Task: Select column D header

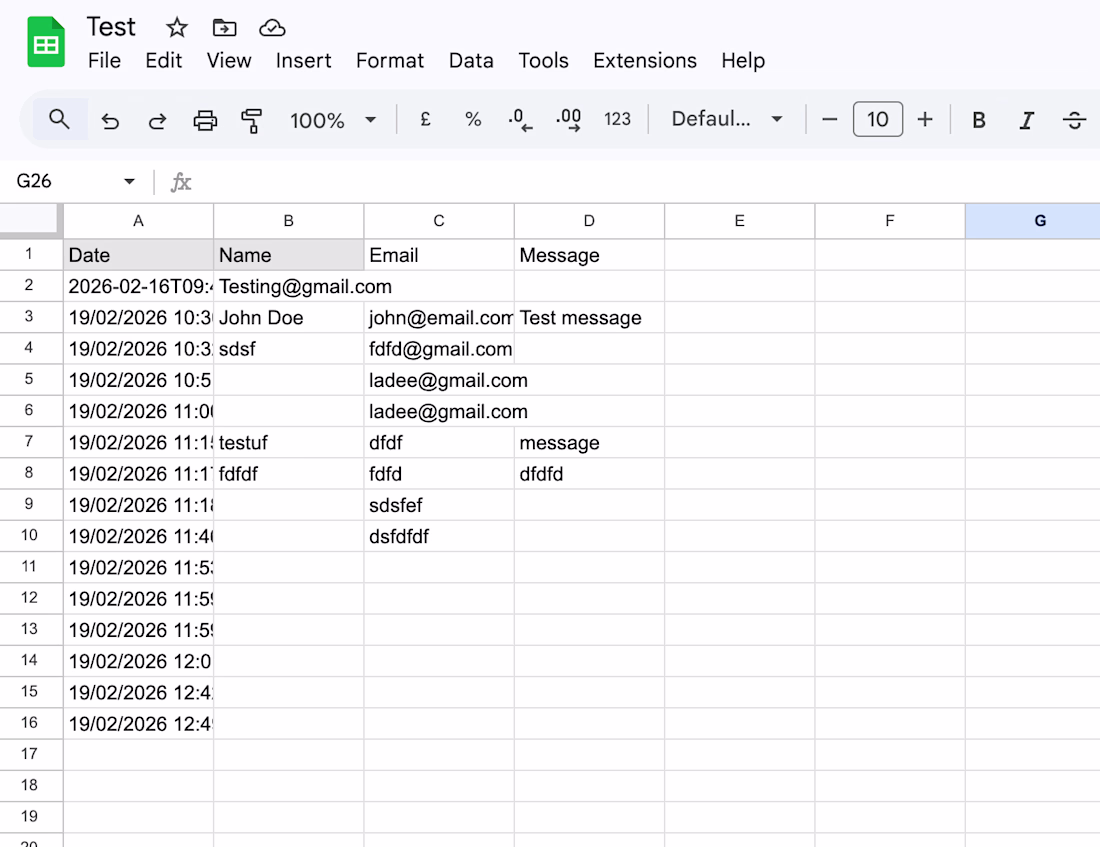Action: tap(589, 221)
